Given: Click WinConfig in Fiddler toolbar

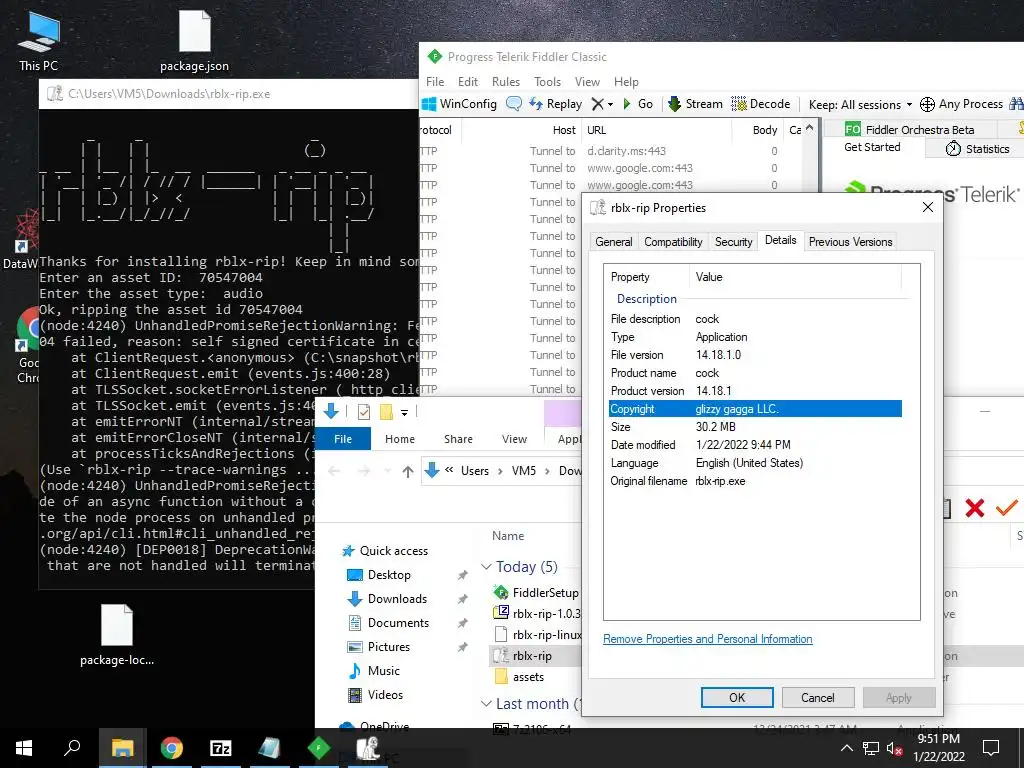Looking at the screenshot, I should (x=460, y=104).
